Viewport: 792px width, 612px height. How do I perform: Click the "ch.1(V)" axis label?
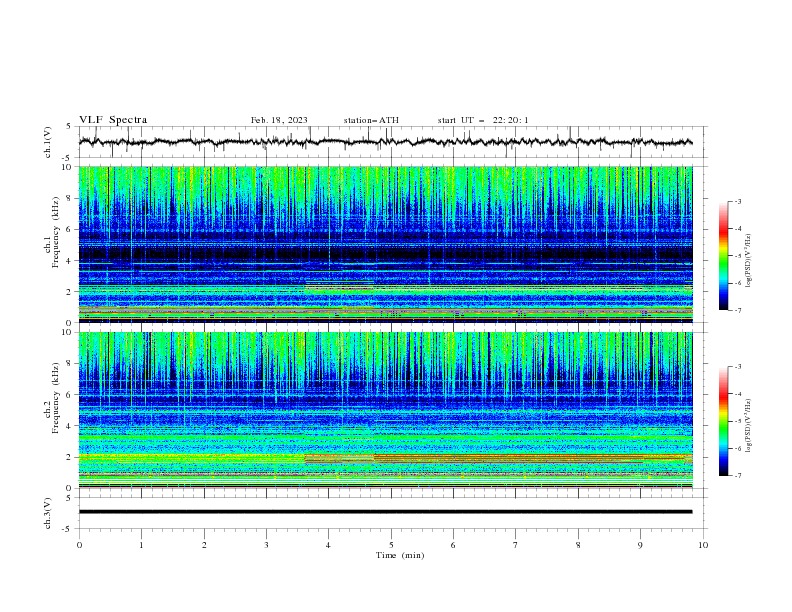(48, 142)
